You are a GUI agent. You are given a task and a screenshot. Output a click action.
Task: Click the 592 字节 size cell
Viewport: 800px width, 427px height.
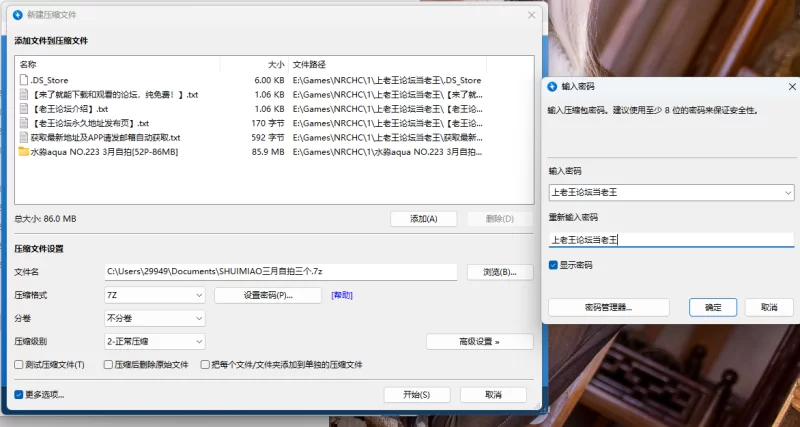pos(268,137)
